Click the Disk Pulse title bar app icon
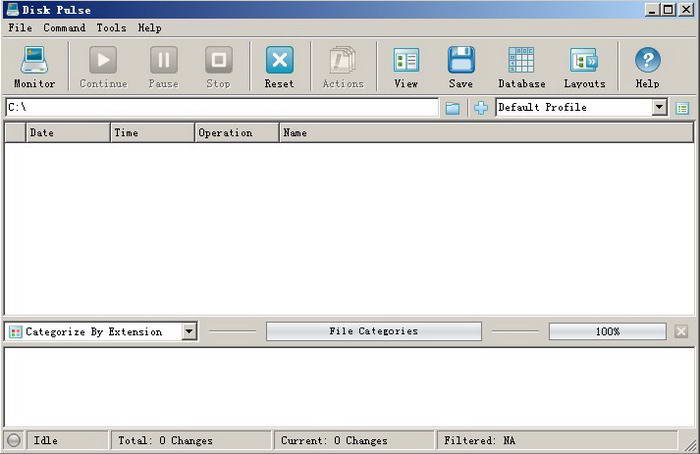This screenshot has width=700, height=454. [x=12, y=9]
